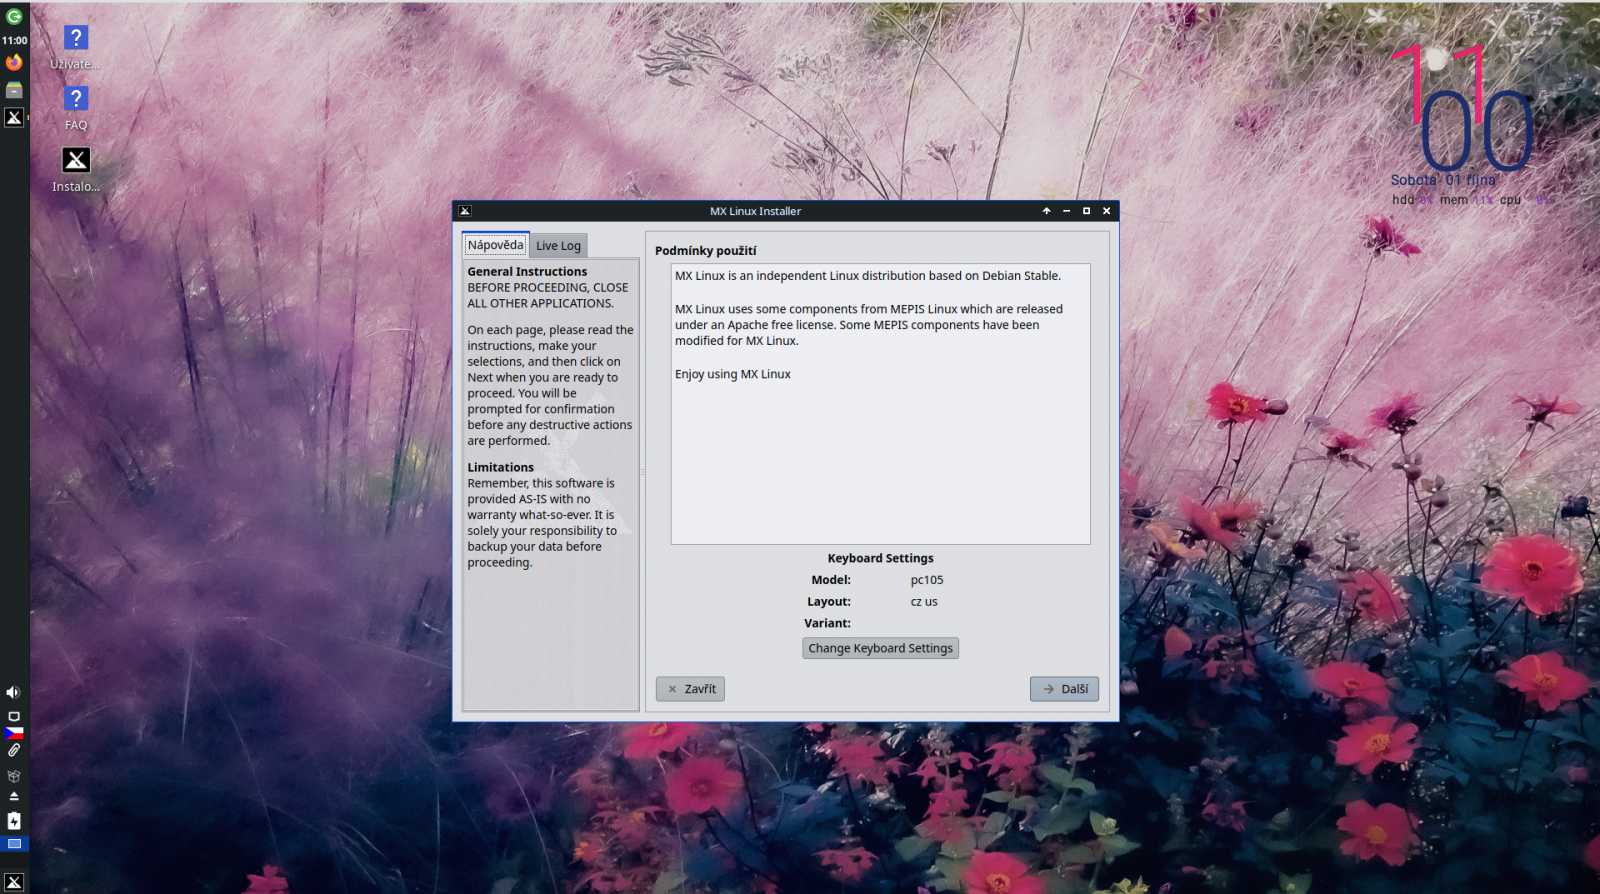The width and height of the screenshot is (1600, 894).
Task: Click the 'Layout:' label
Action: 829,602
